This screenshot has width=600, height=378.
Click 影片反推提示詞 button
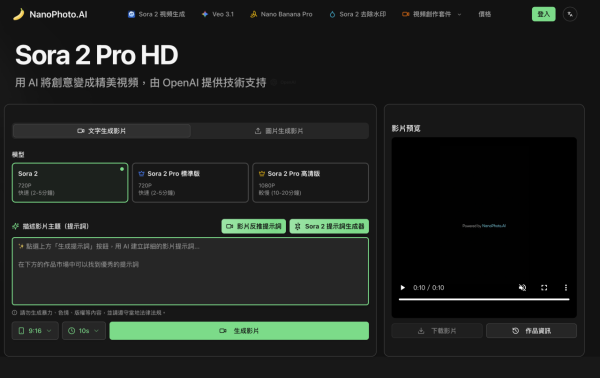tap(253, 226)
